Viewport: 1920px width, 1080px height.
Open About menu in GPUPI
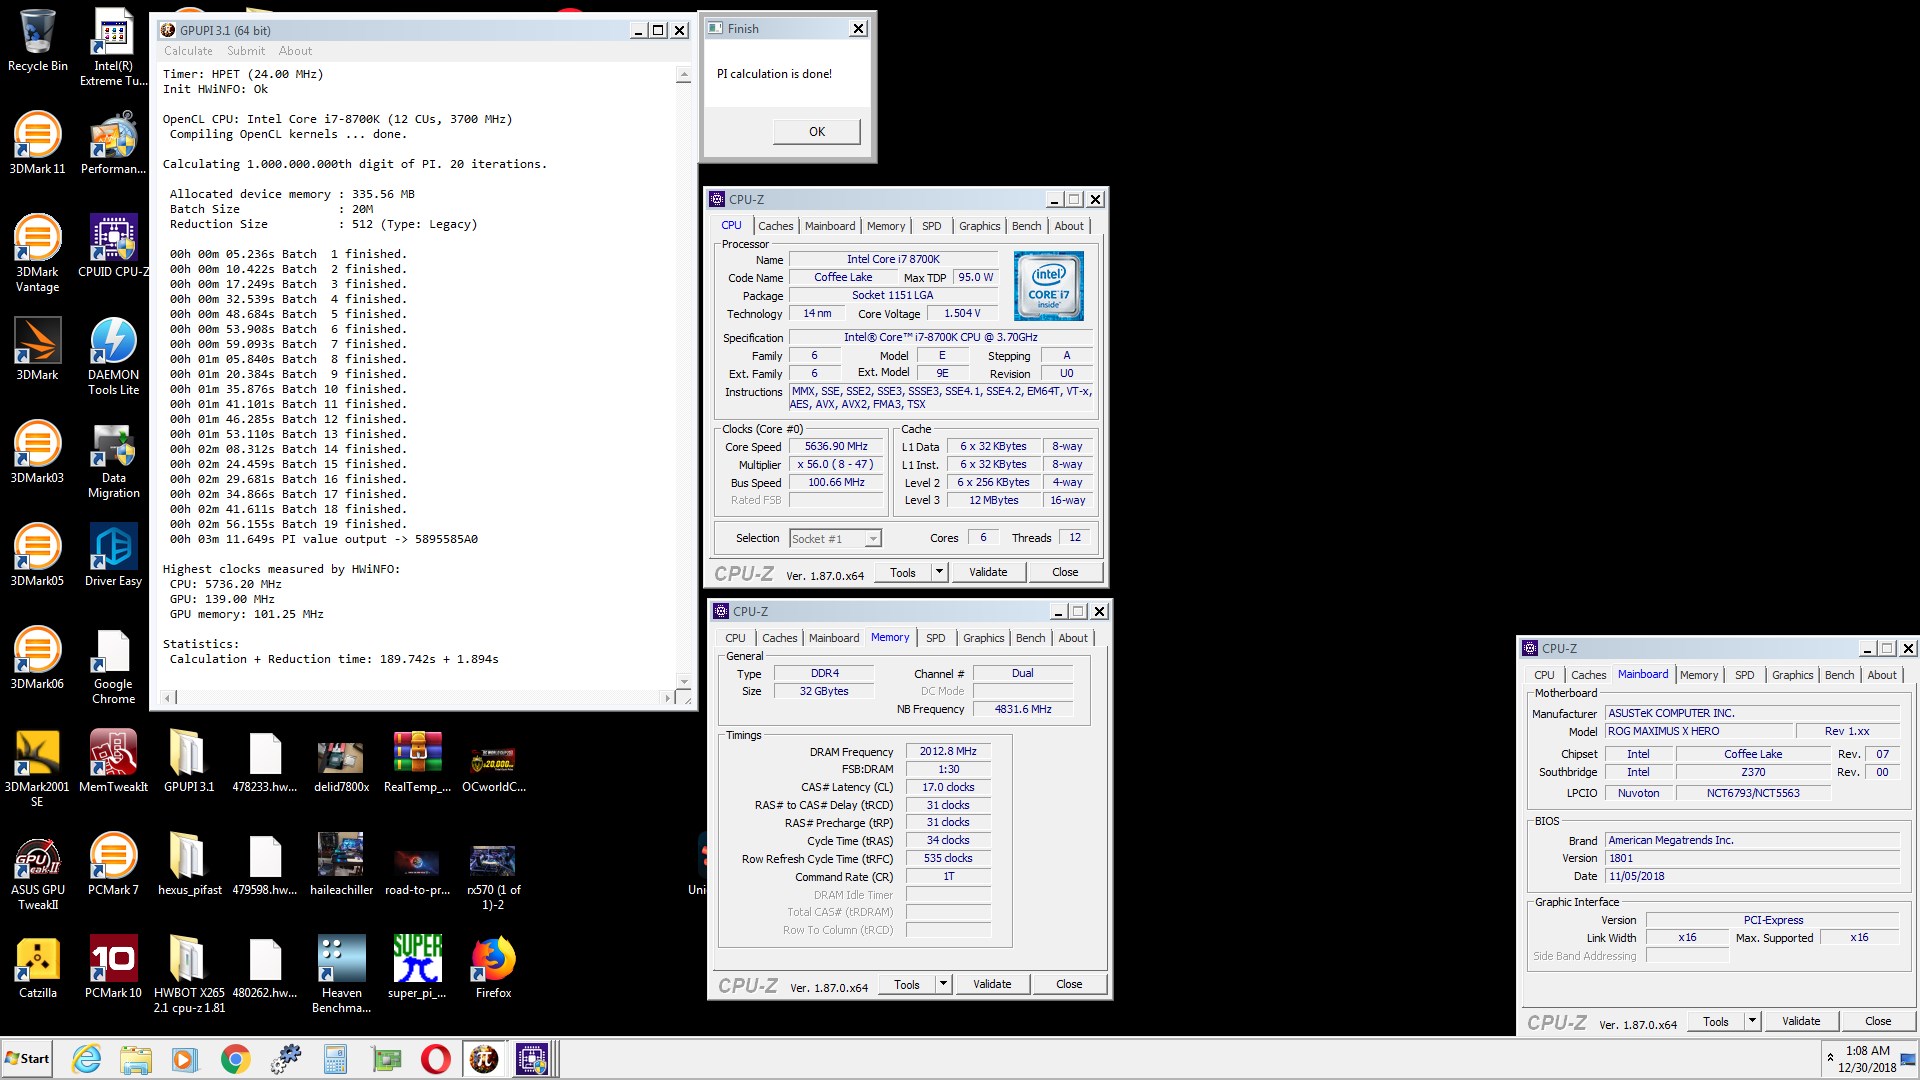click(295, 51)
